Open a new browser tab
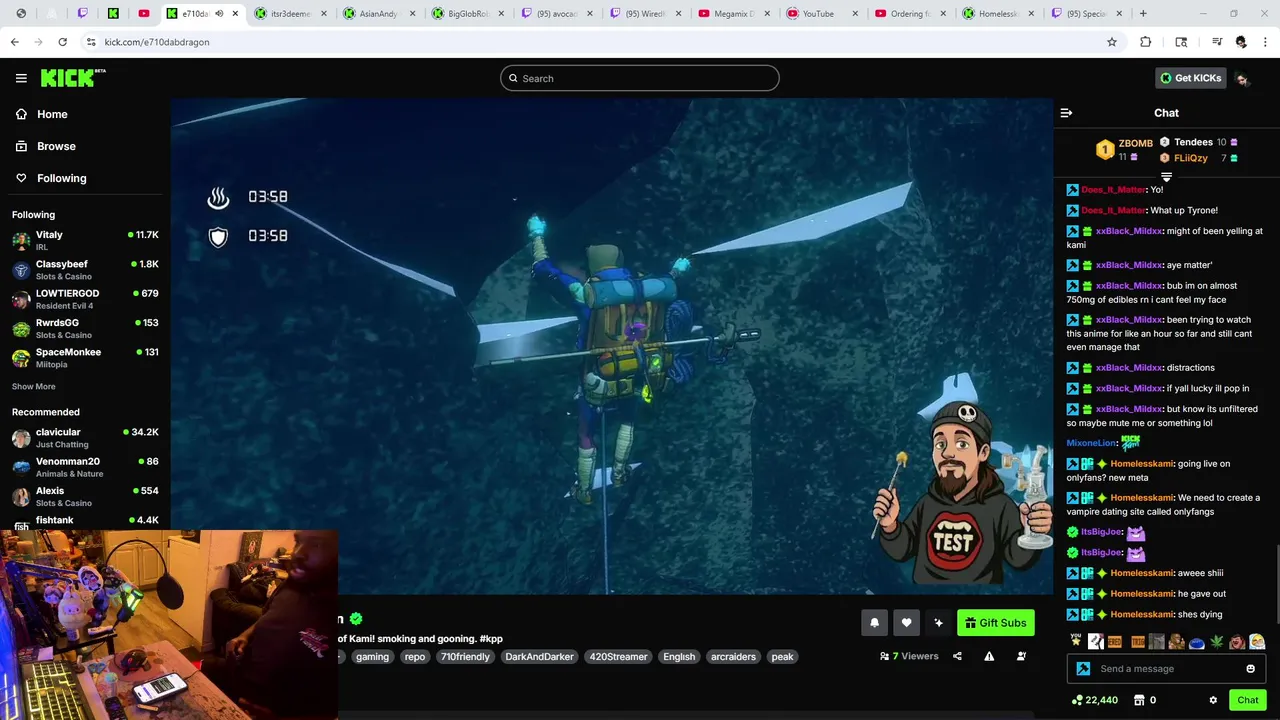This screenshot has height=720, width=1280. [x=1143, y=14]
